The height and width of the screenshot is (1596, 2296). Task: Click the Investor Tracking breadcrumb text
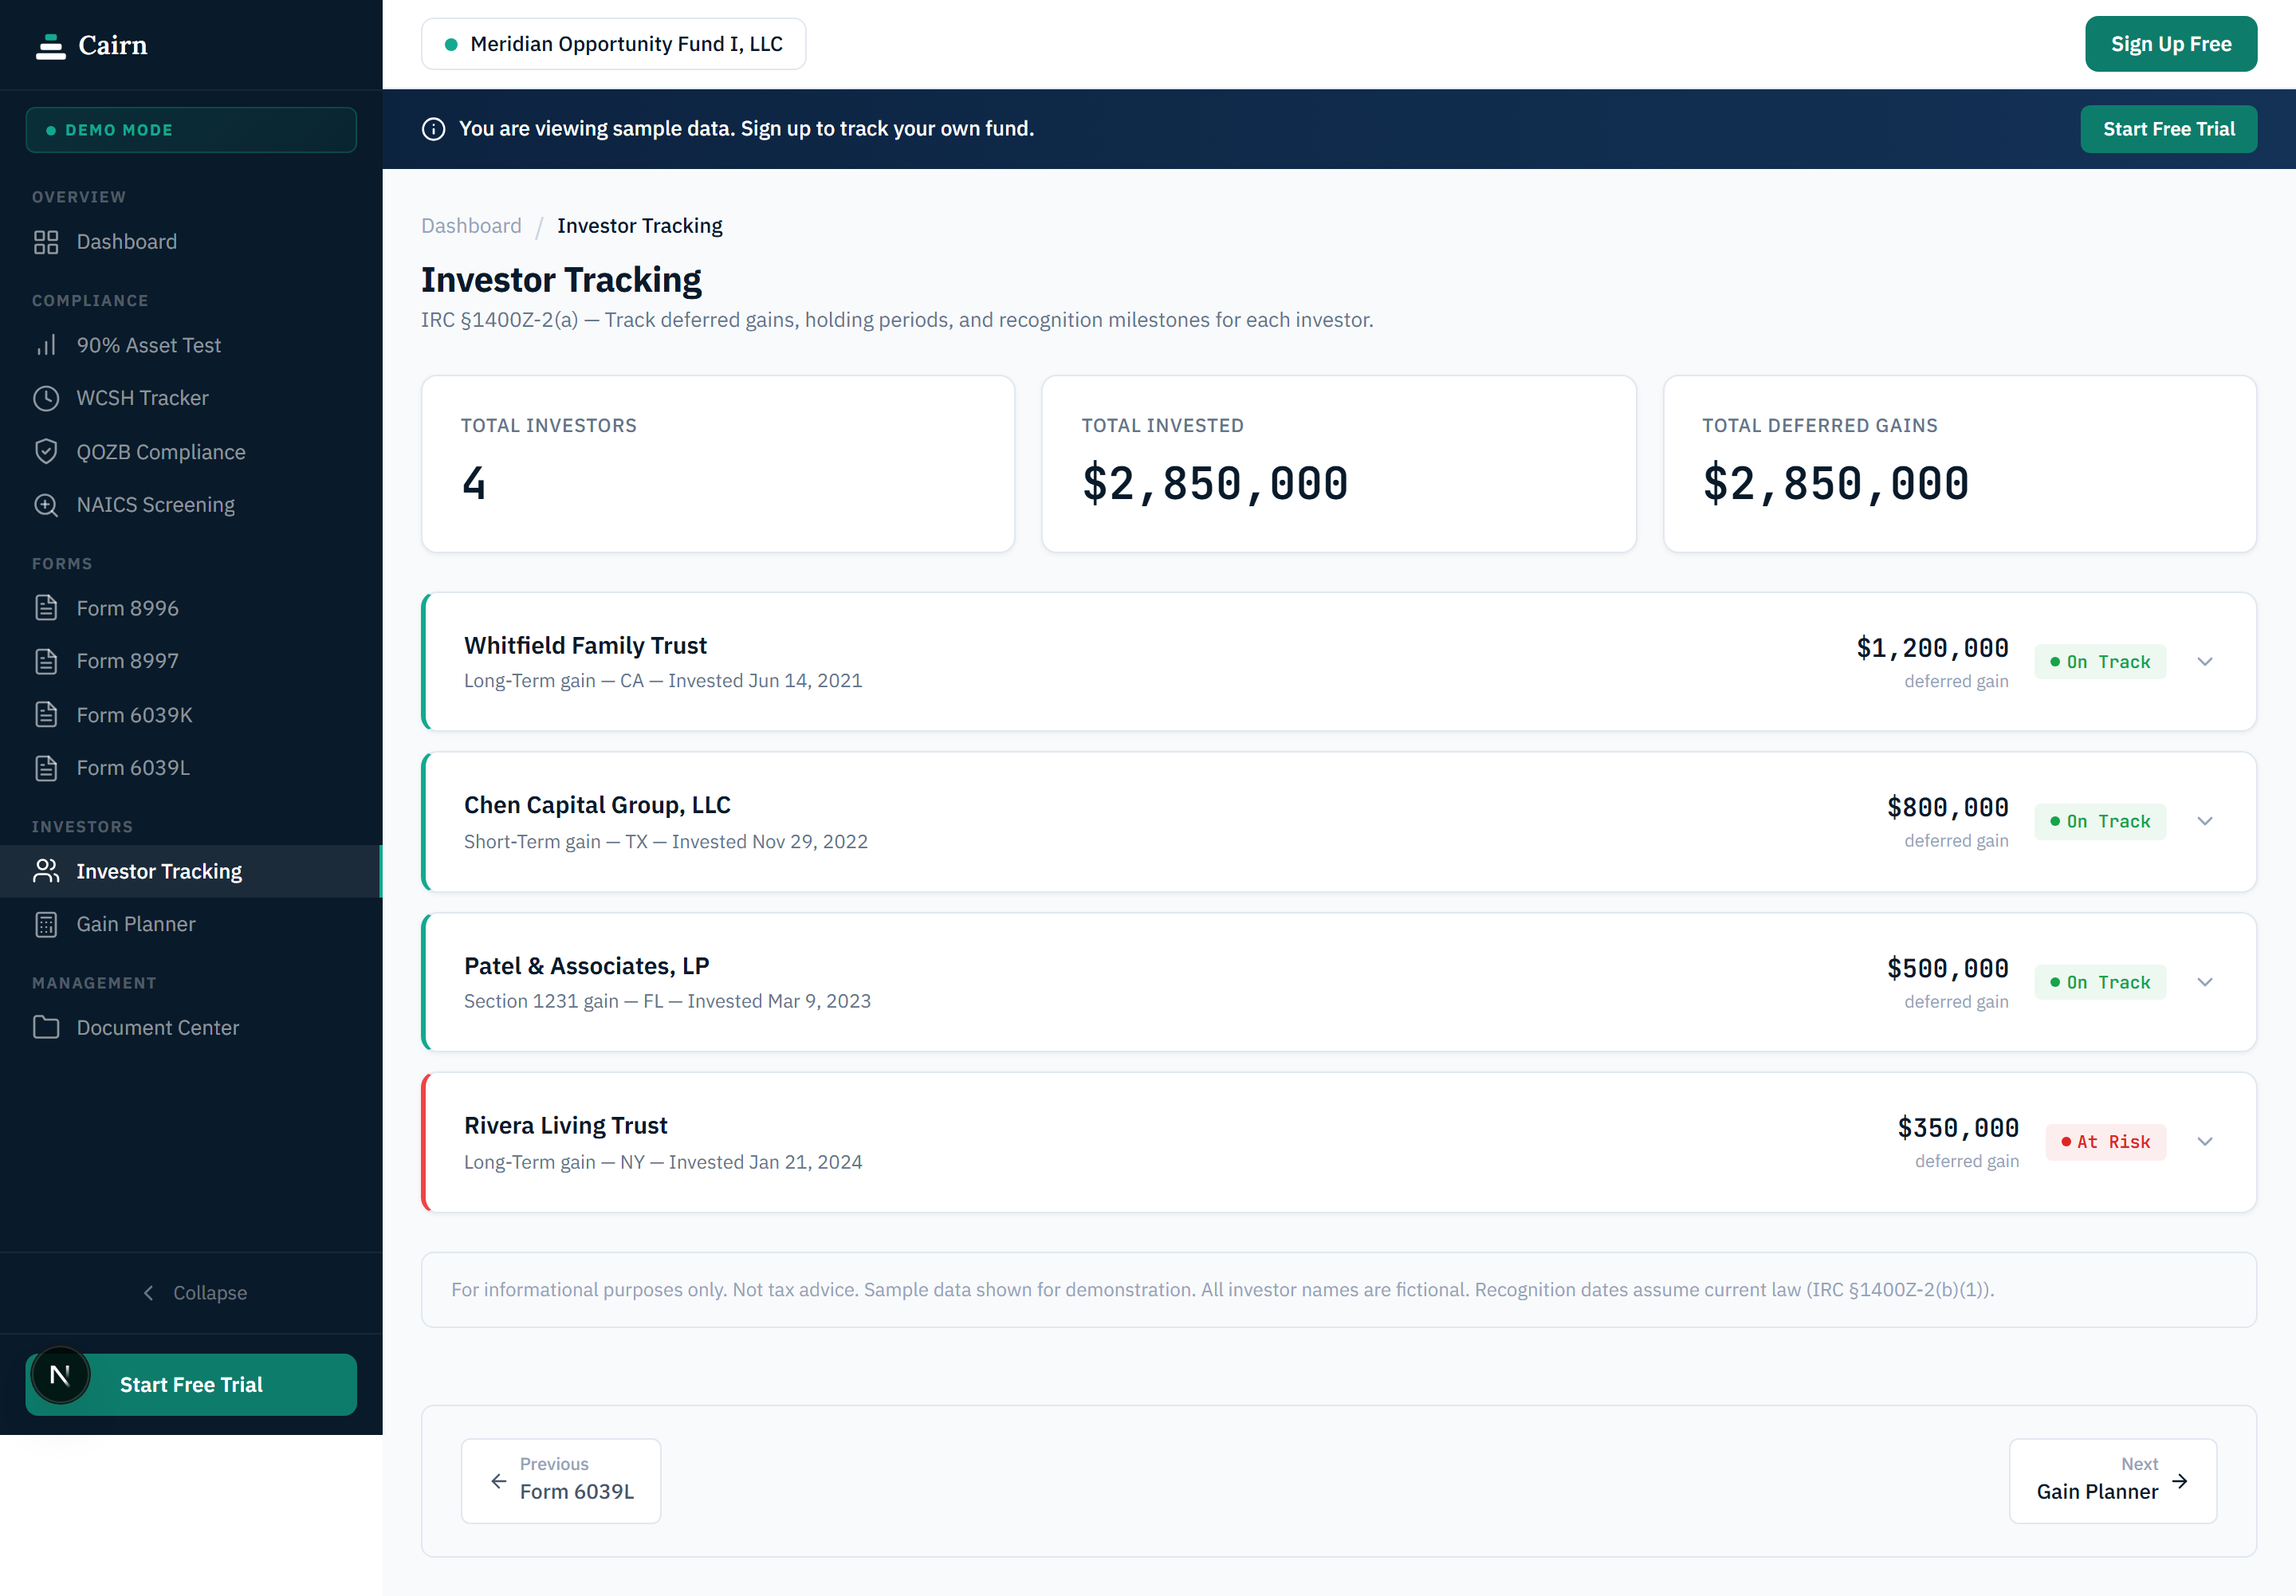coord(640,226)
